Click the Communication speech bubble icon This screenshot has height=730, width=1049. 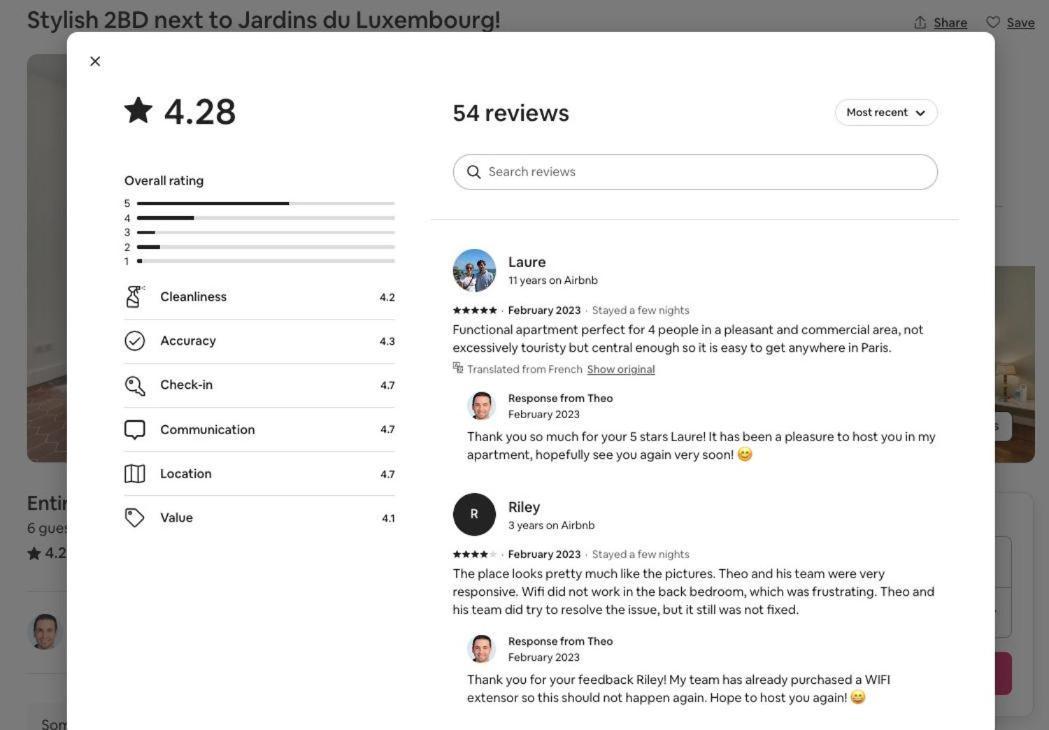pos(134,430)
